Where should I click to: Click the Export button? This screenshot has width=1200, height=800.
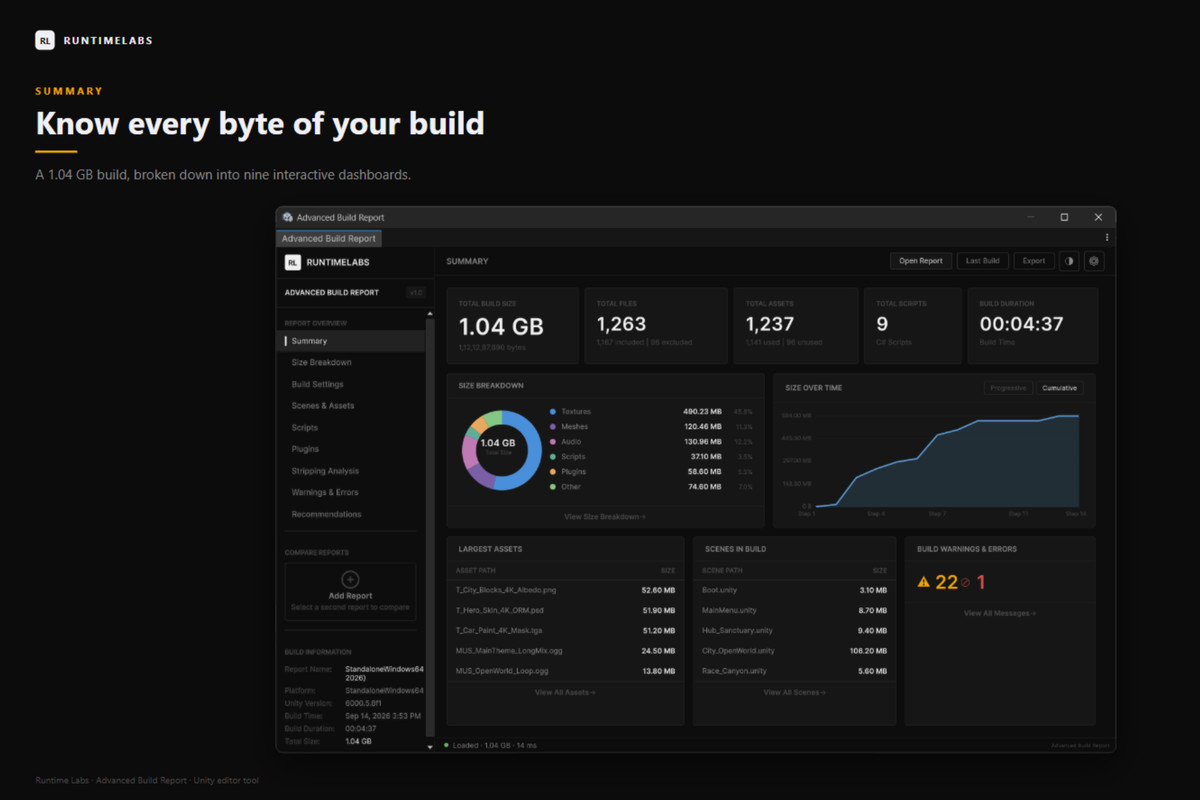(1034, 261)
